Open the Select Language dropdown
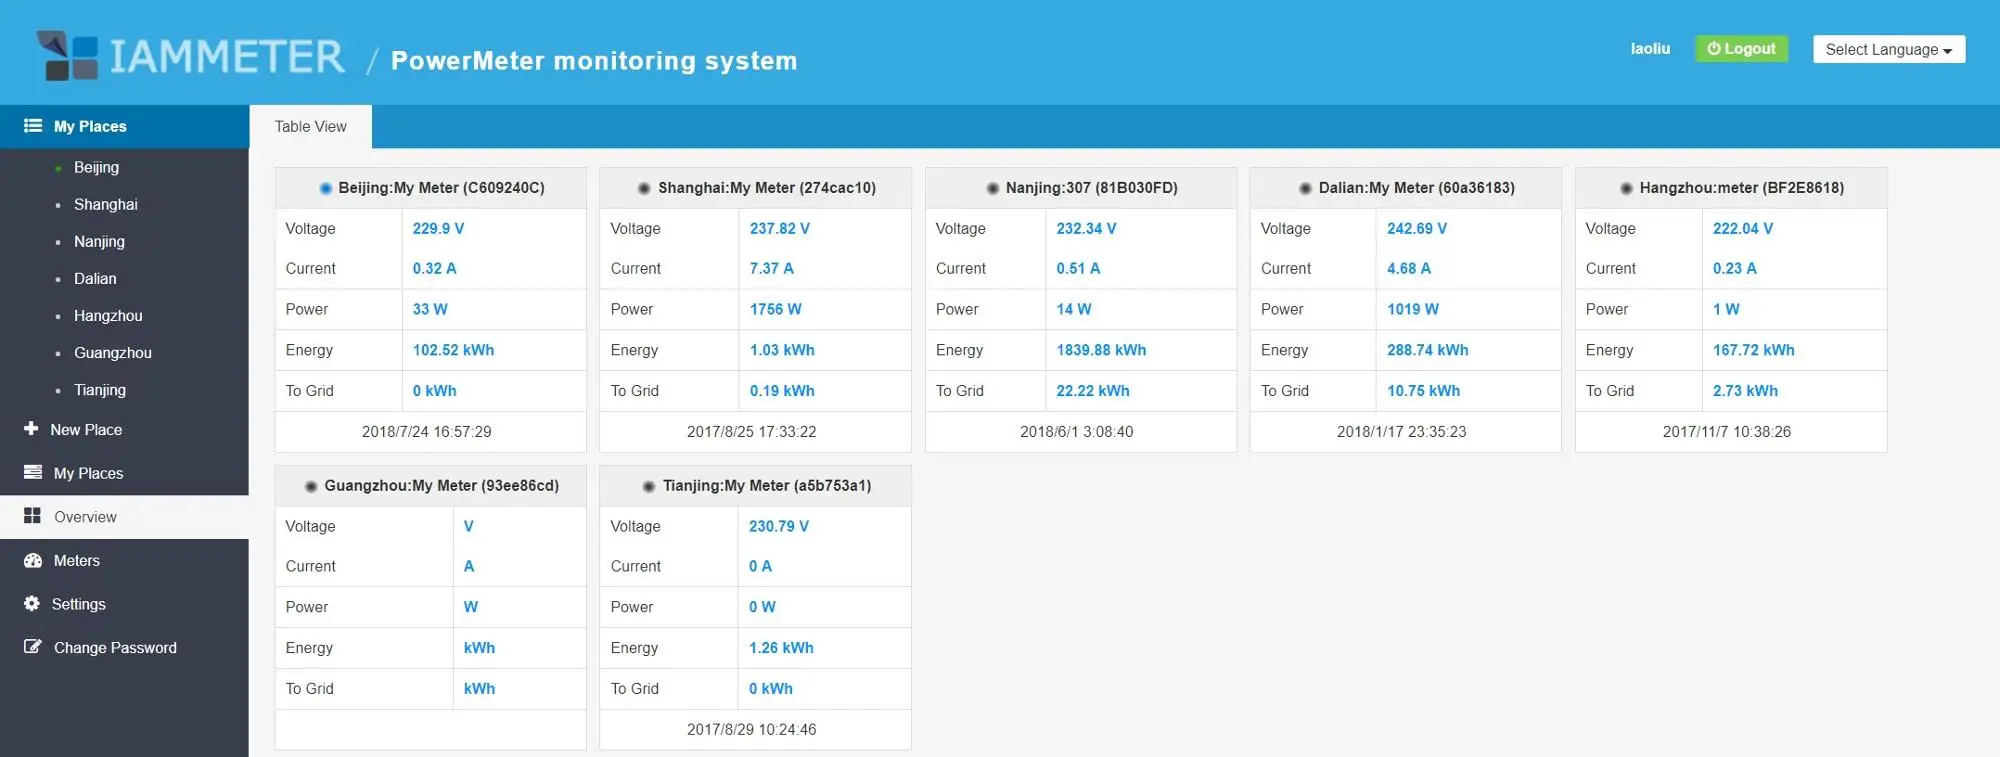 click(x=1889, y=49)
